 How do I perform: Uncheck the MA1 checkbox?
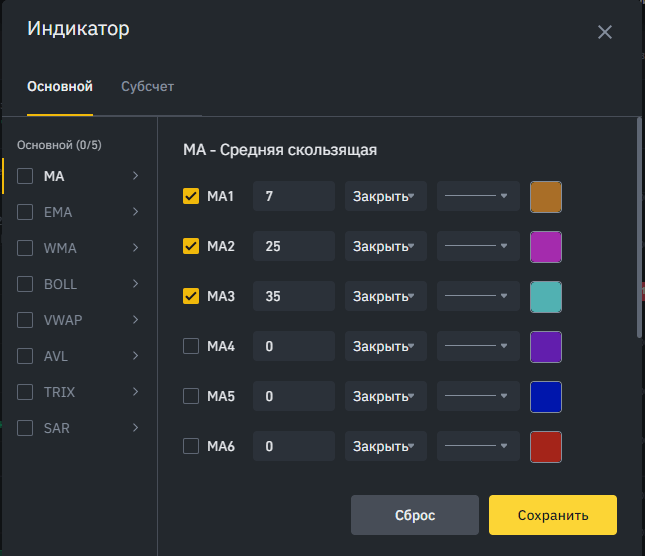point(191,196)
